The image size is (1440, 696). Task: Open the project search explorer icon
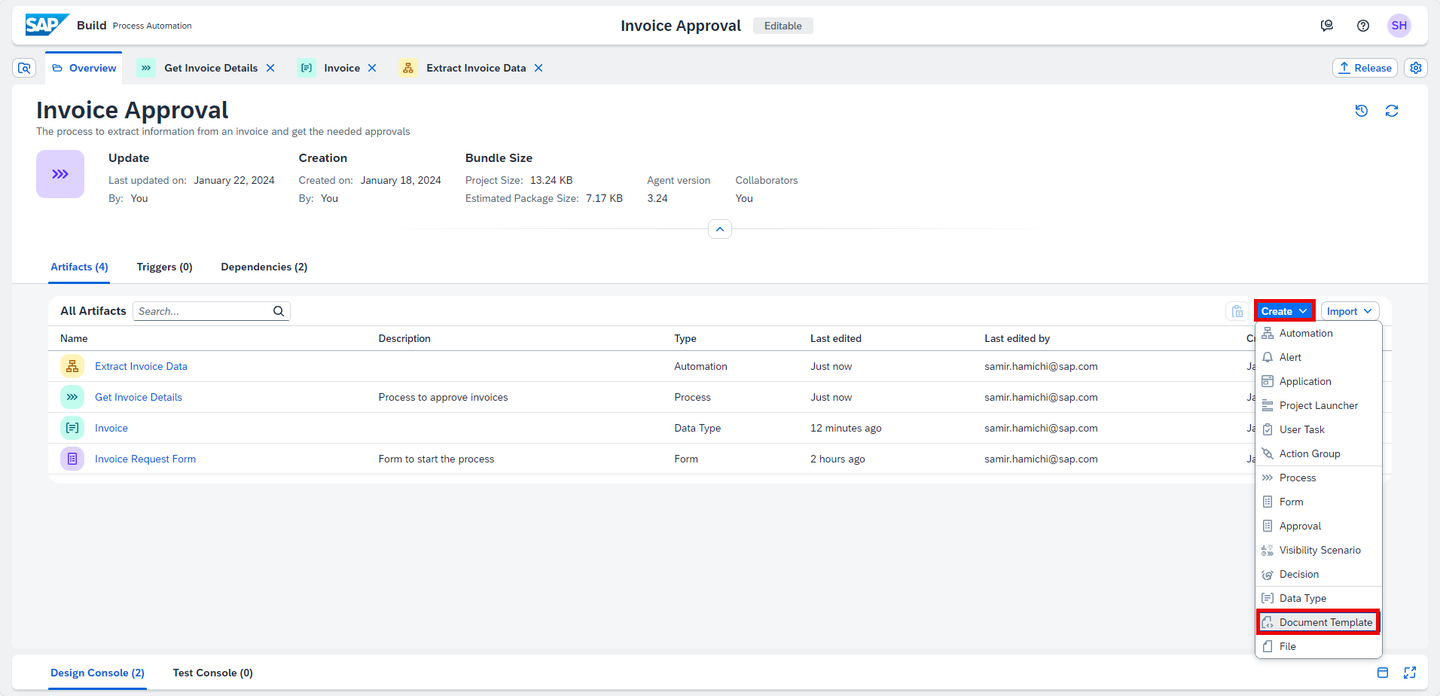tap(25, 68)
